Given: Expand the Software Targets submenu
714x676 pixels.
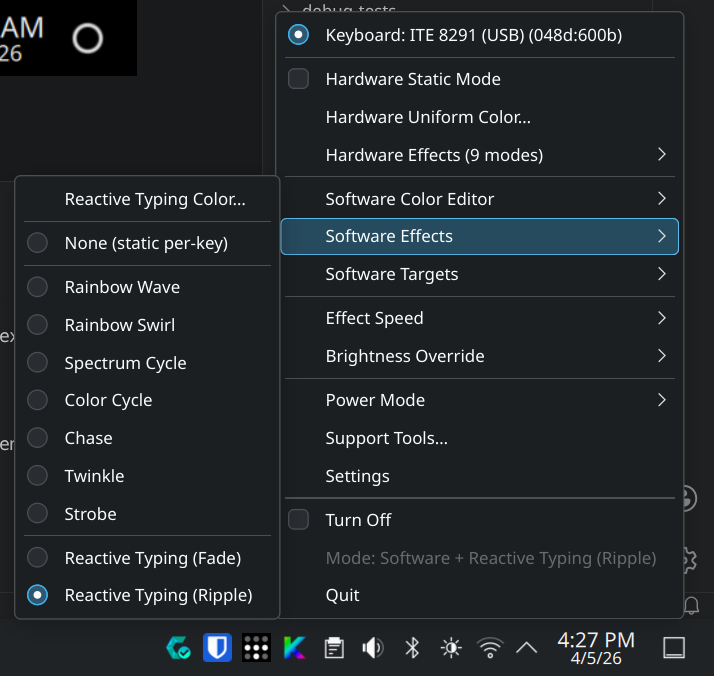Looking at the screenshot, I should pyautogui.click(x=479, y=274).
